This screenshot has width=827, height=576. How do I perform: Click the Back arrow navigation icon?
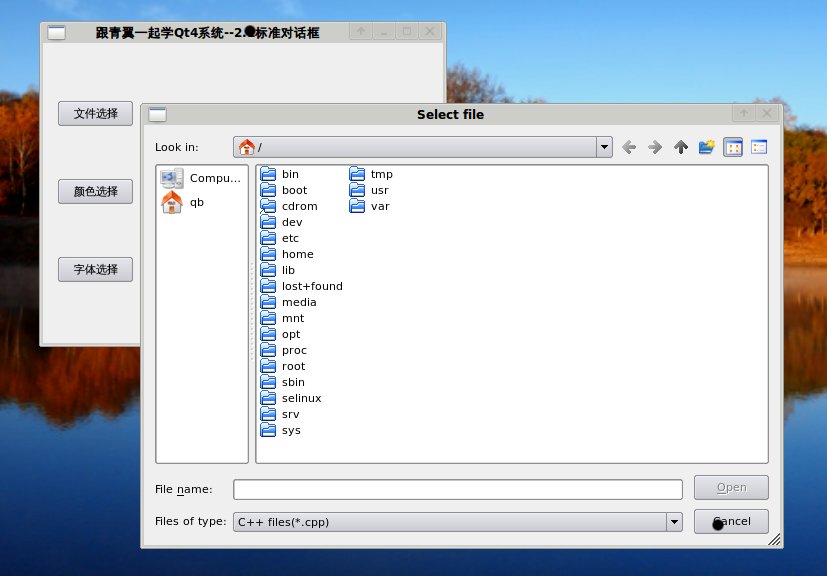[629, 147]
